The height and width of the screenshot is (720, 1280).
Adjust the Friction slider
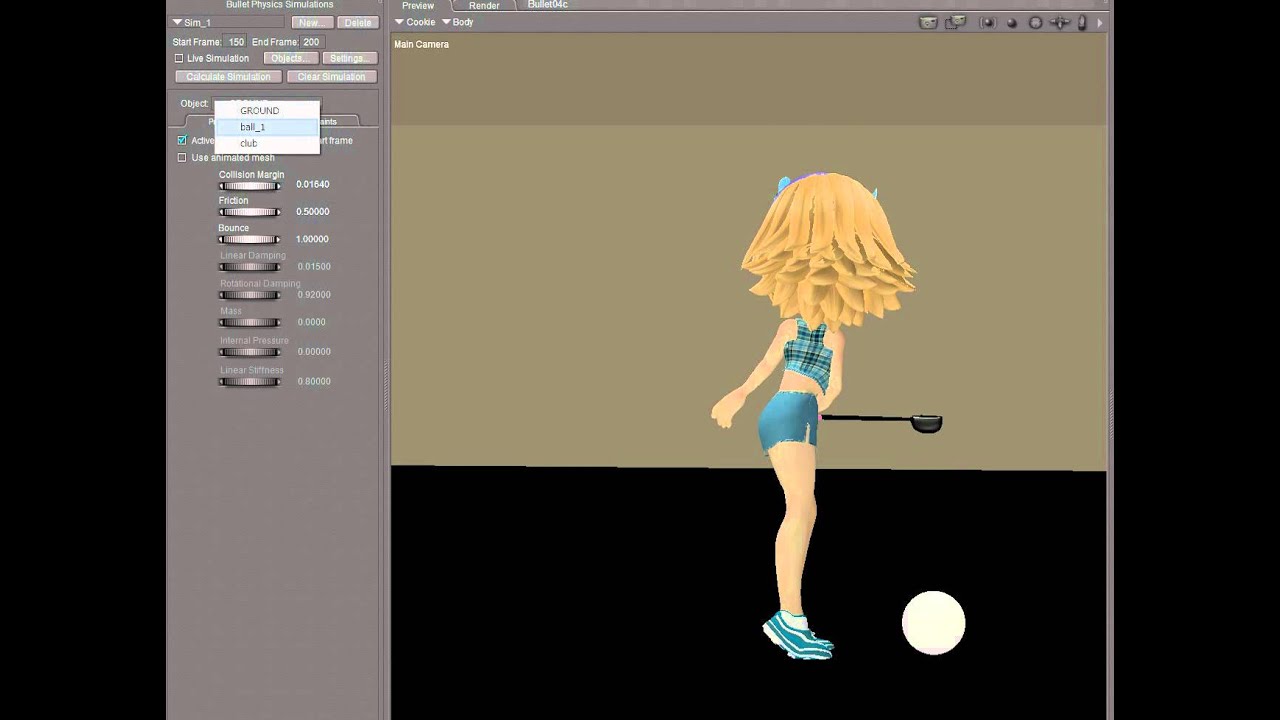[249, 212]
